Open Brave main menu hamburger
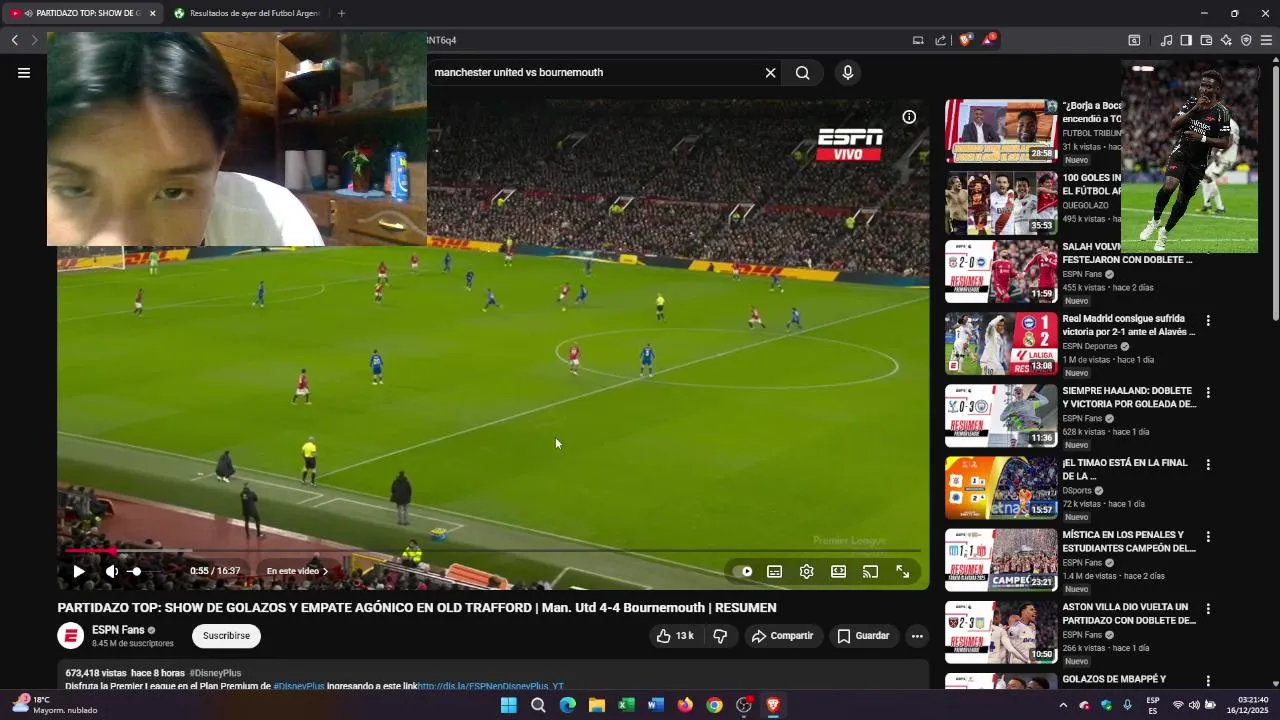 pos(1266,40)
